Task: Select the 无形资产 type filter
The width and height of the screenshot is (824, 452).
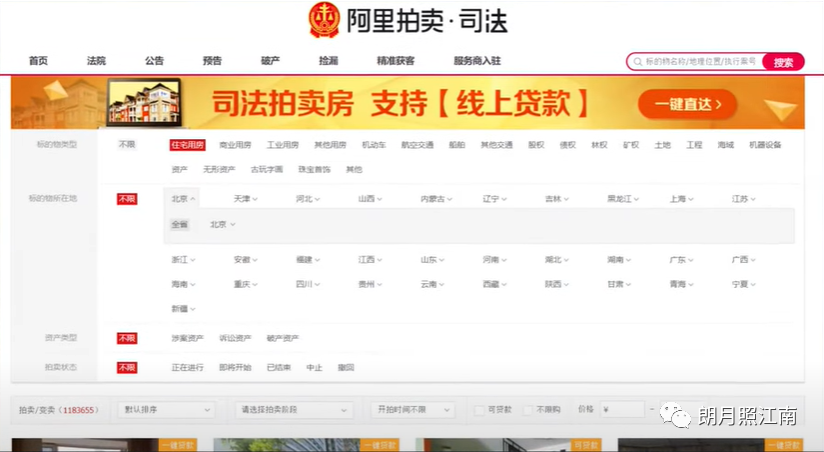Action: point(219,169)
